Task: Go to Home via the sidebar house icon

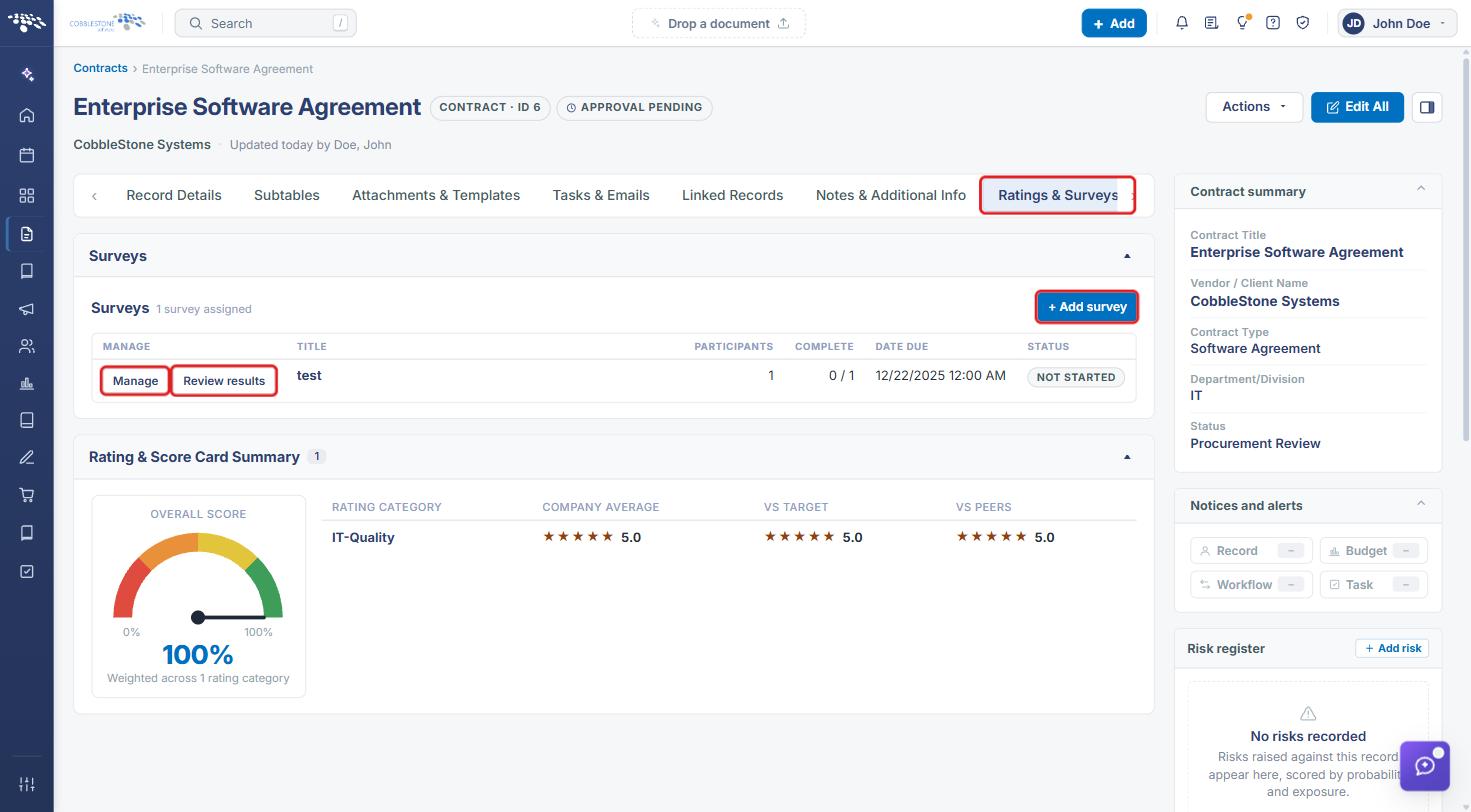Action: tap(27, 115)
